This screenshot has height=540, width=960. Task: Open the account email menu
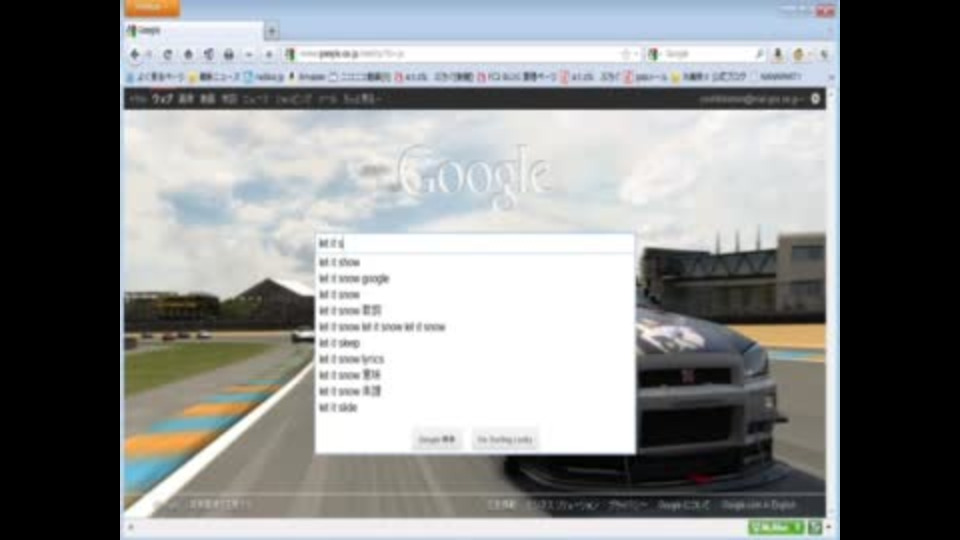click(752, 99)
